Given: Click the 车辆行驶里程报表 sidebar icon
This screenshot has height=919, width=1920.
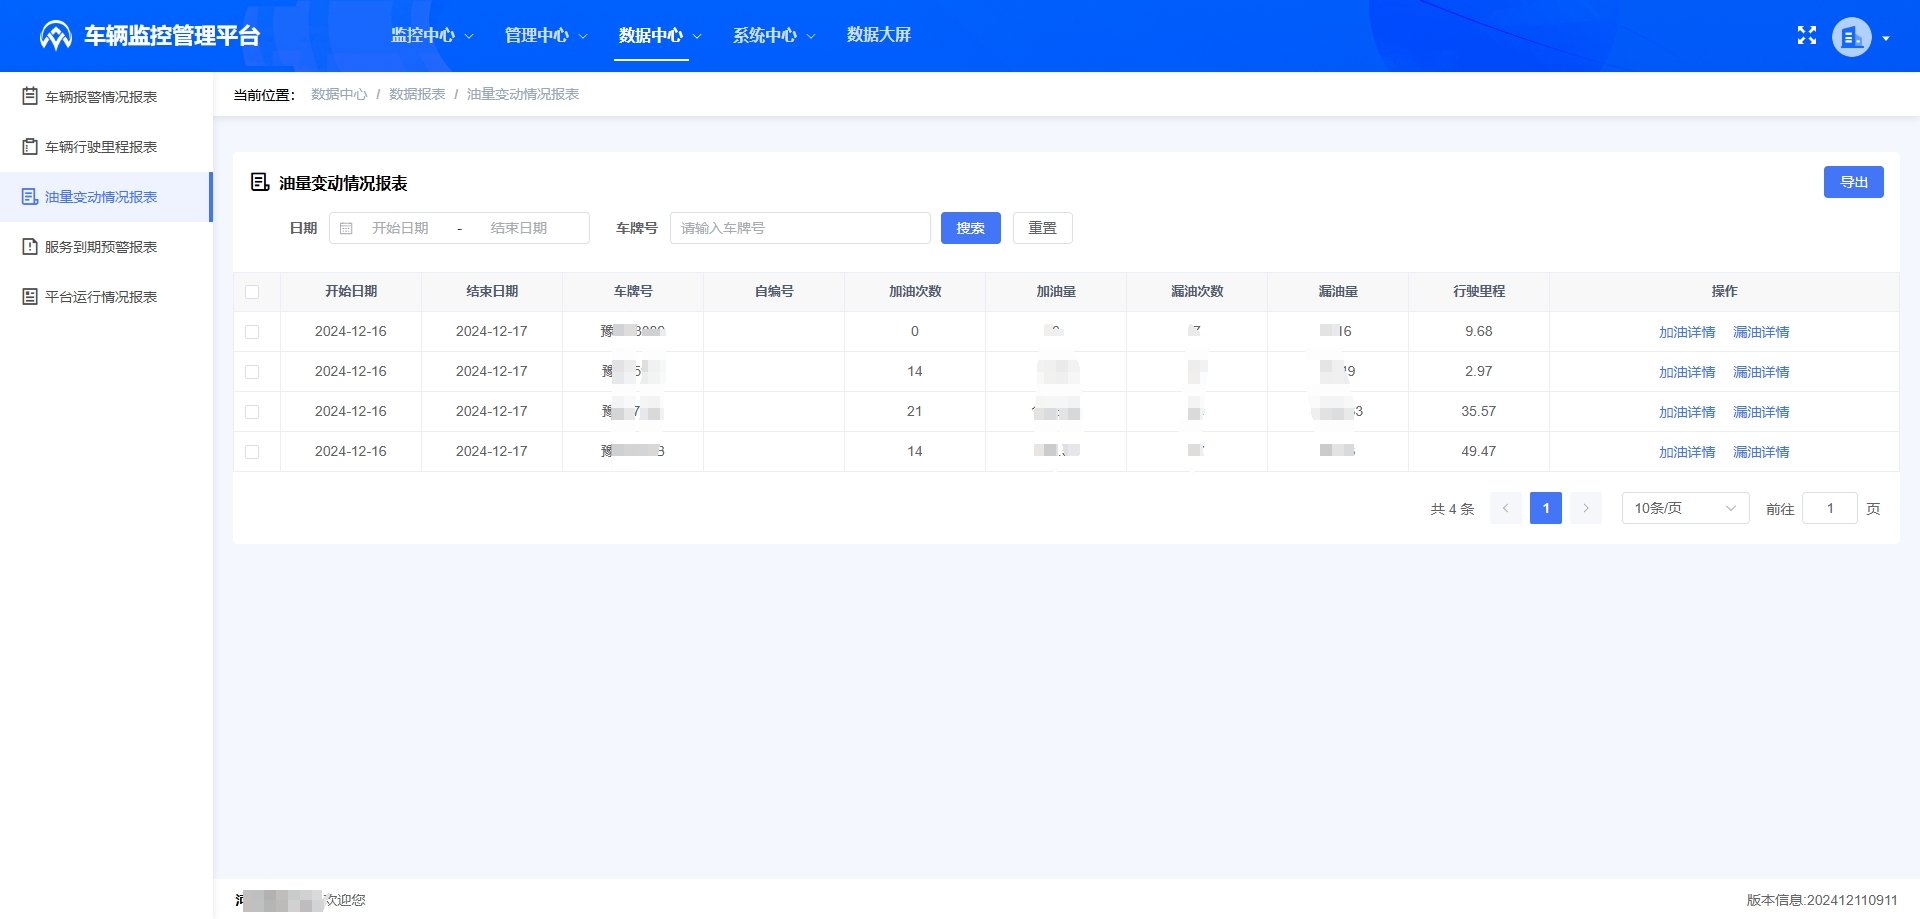Looking at the screenshot, I should [30, 147].
